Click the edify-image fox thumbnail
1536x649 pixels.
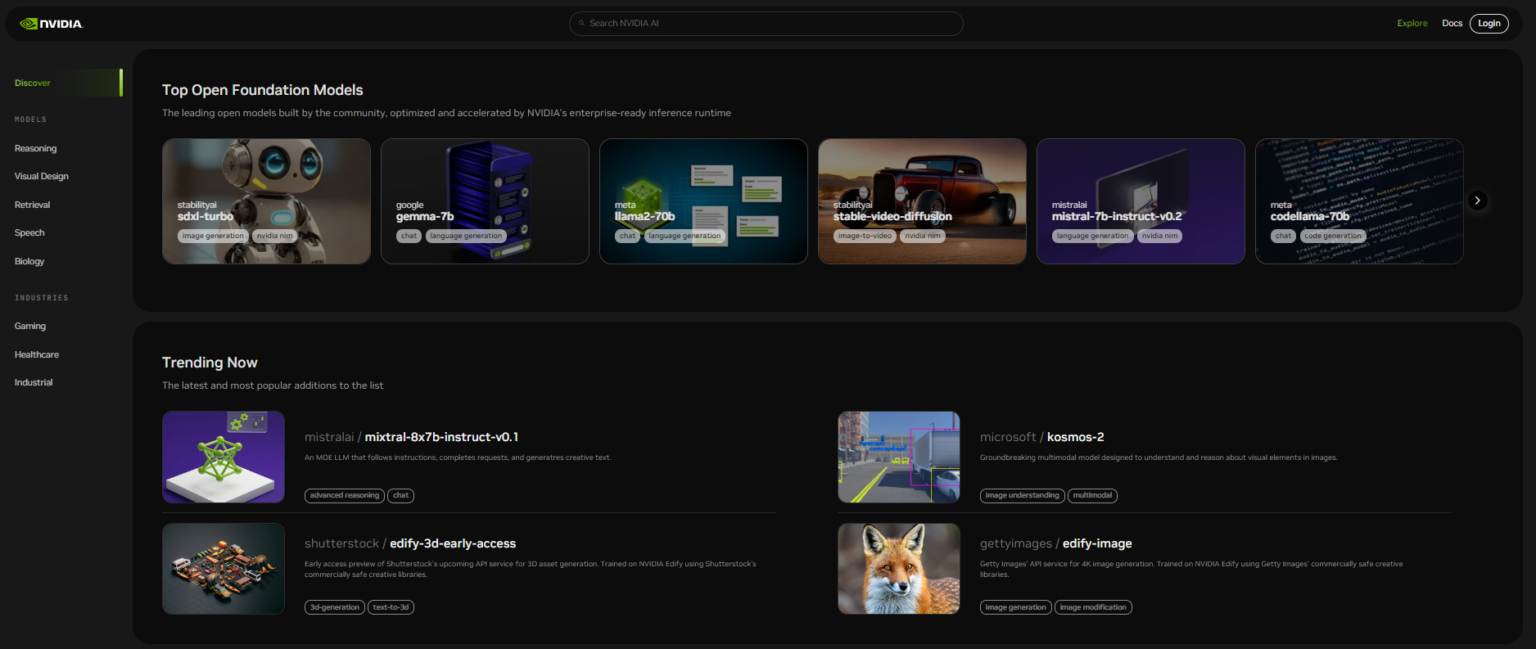pos(899,569)
